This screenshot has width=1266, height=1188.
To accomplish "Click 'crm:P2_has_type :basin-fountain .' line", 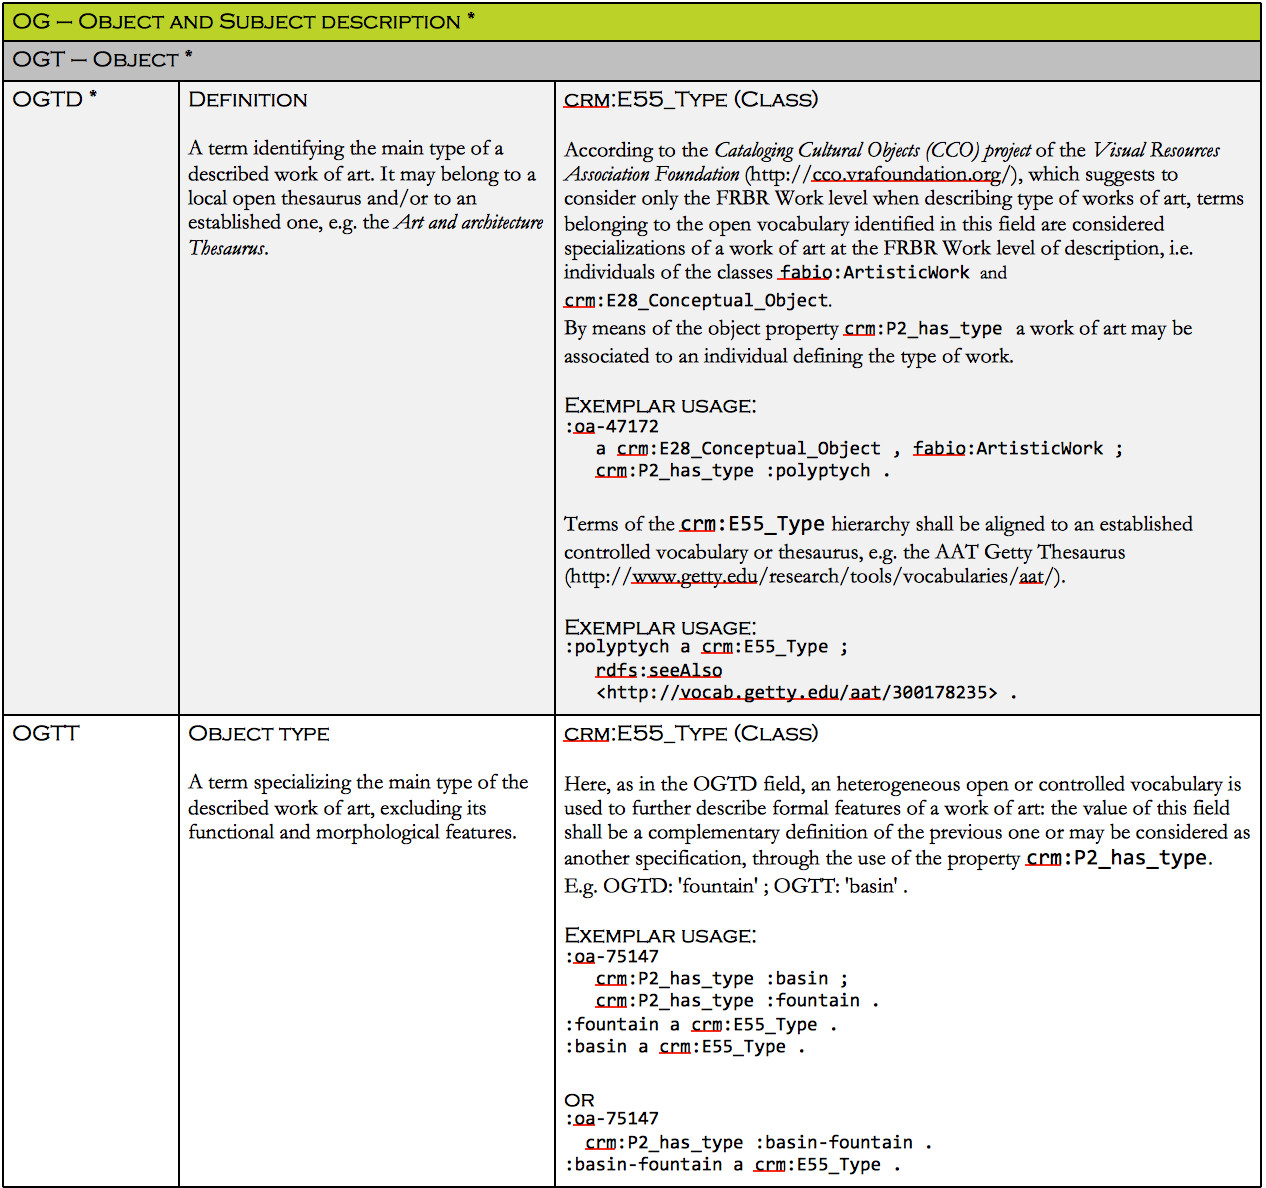I will pos(759,1142).
